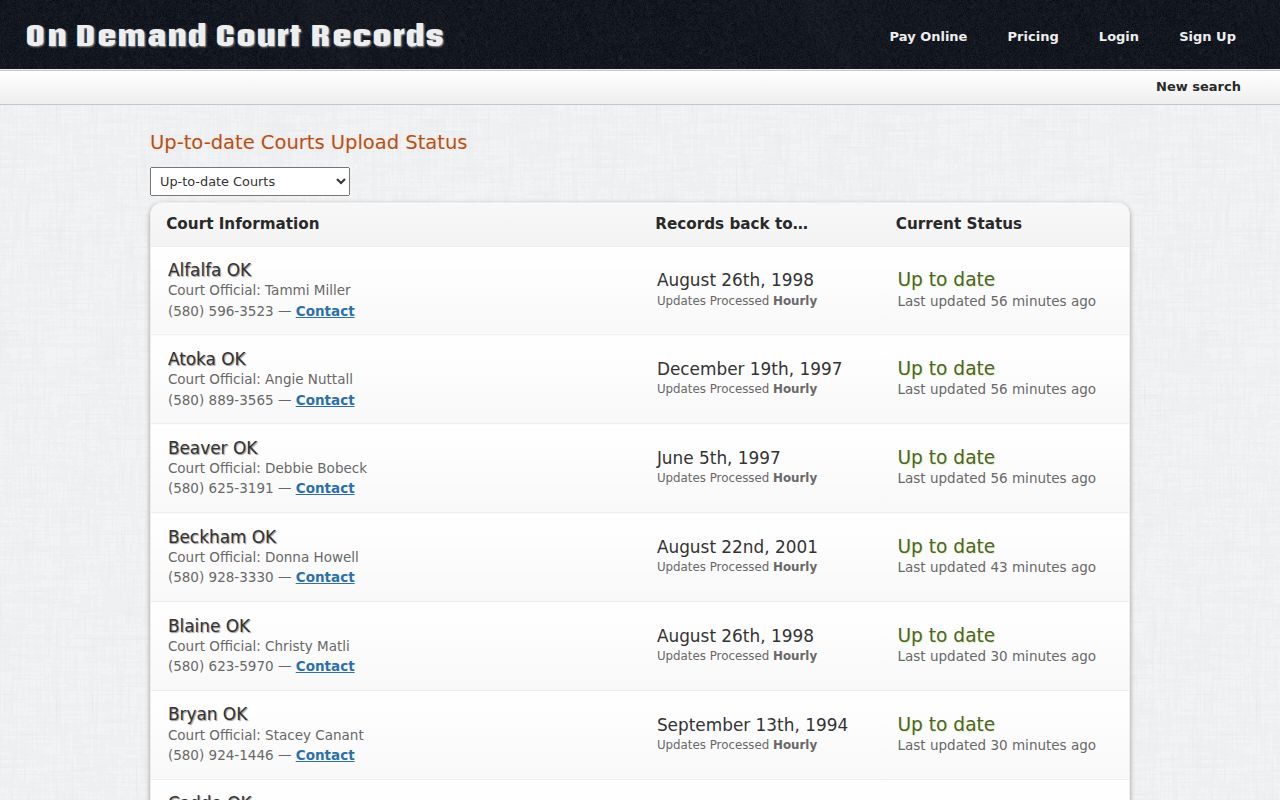The height and width of the screenshot is (800, 1280).
Task: Click phone number (580) 596-3523
Action: click(x=221, y=311)
